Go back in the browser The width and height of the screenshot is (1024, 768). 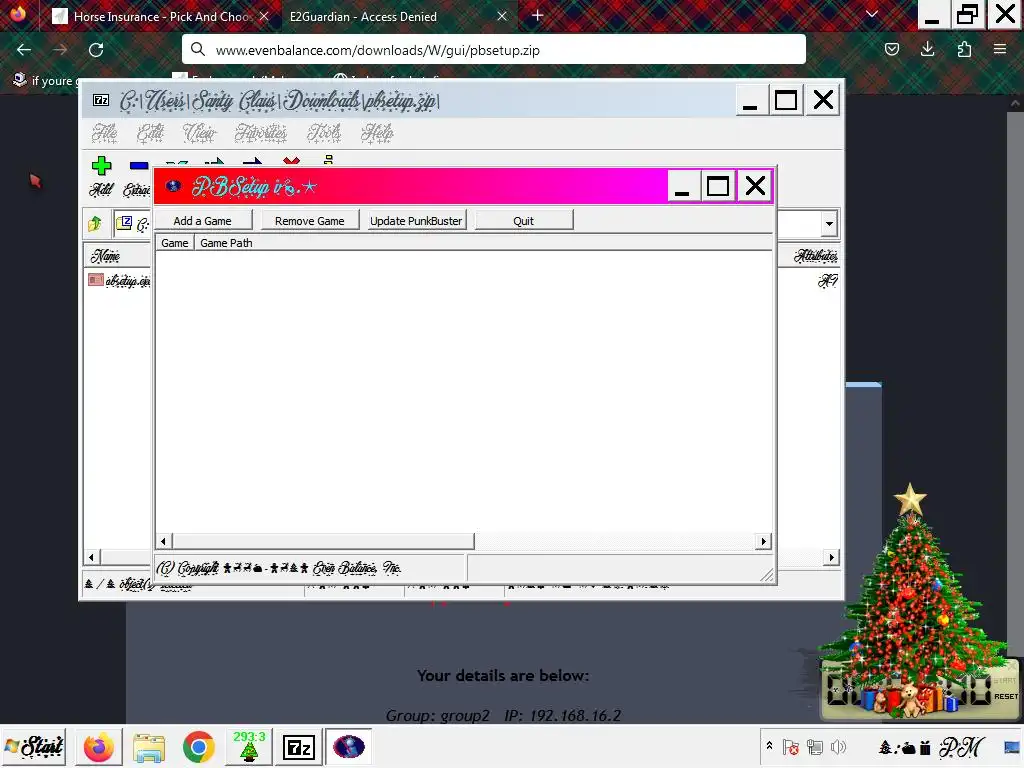tap(24, 50)
